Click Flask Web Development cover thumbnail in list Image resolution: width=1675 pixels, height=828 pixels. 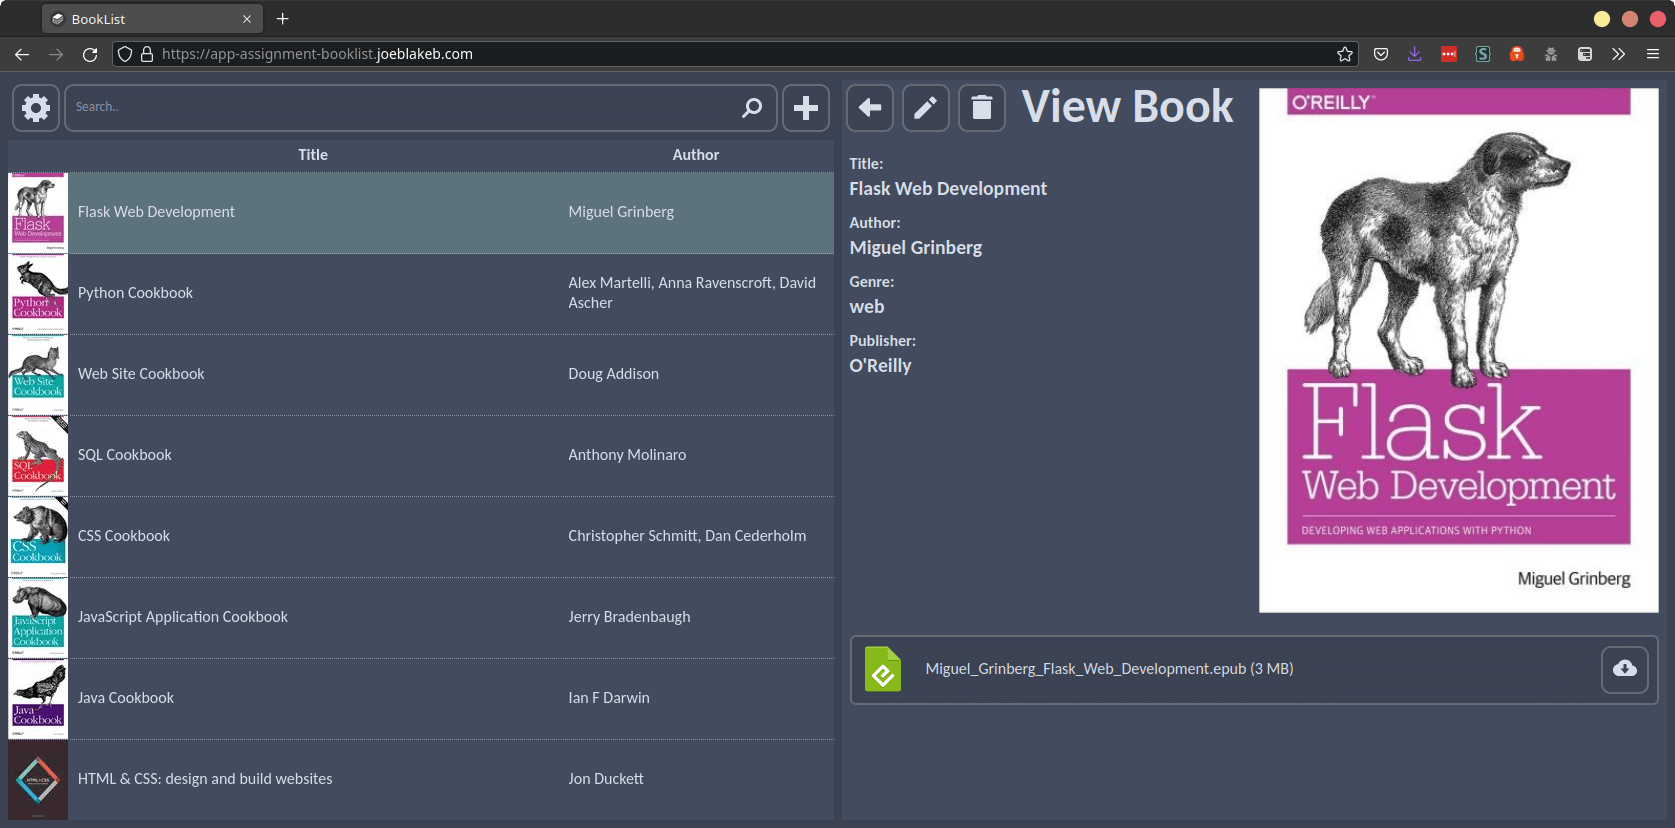pyautogui.click(x=38, y=212)
